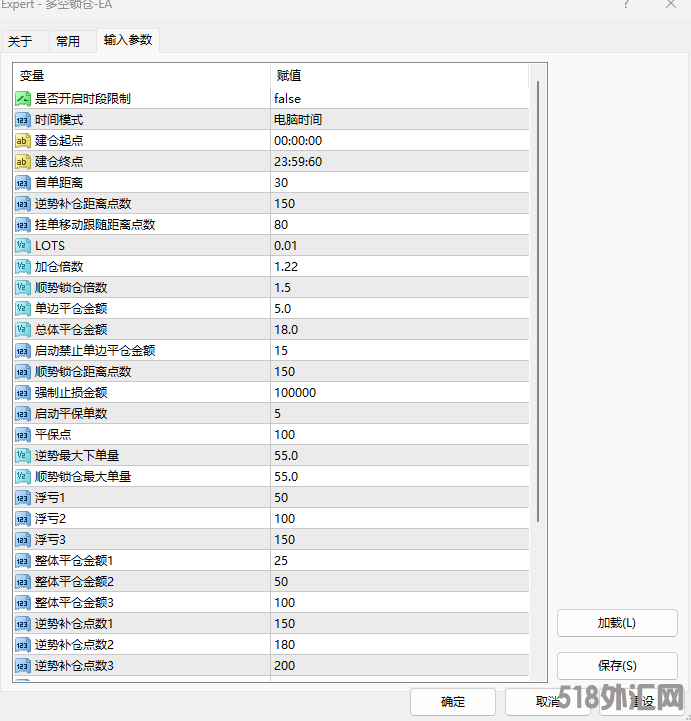Viewport: 691px width, 721px height.
Task: Click the integer icon beside 浮亏2
Action: (23, 519)
